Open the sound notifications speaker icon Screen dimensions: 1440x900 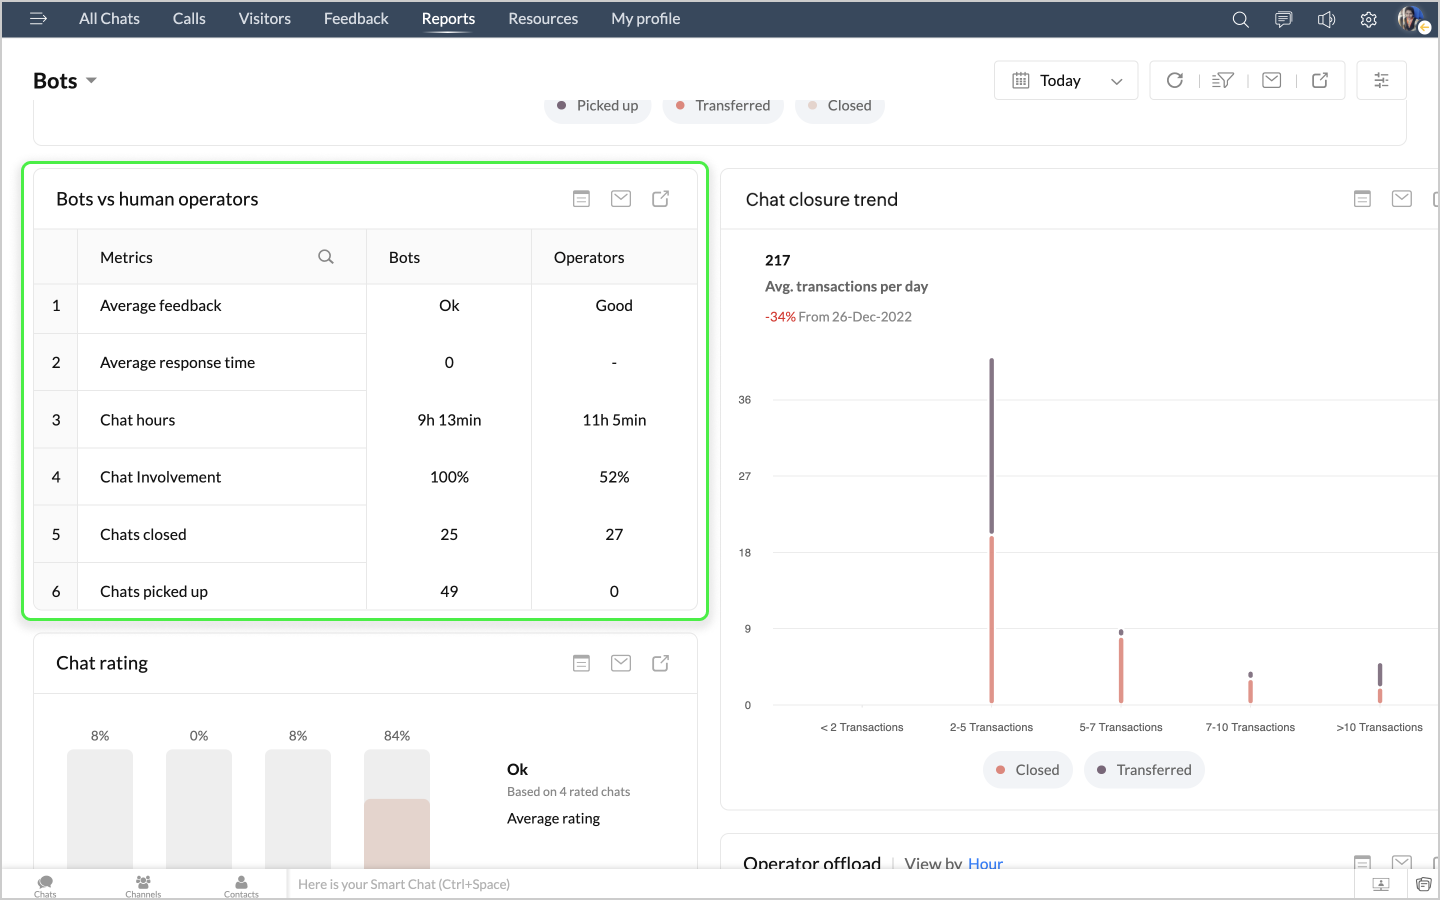[1326, 19]
